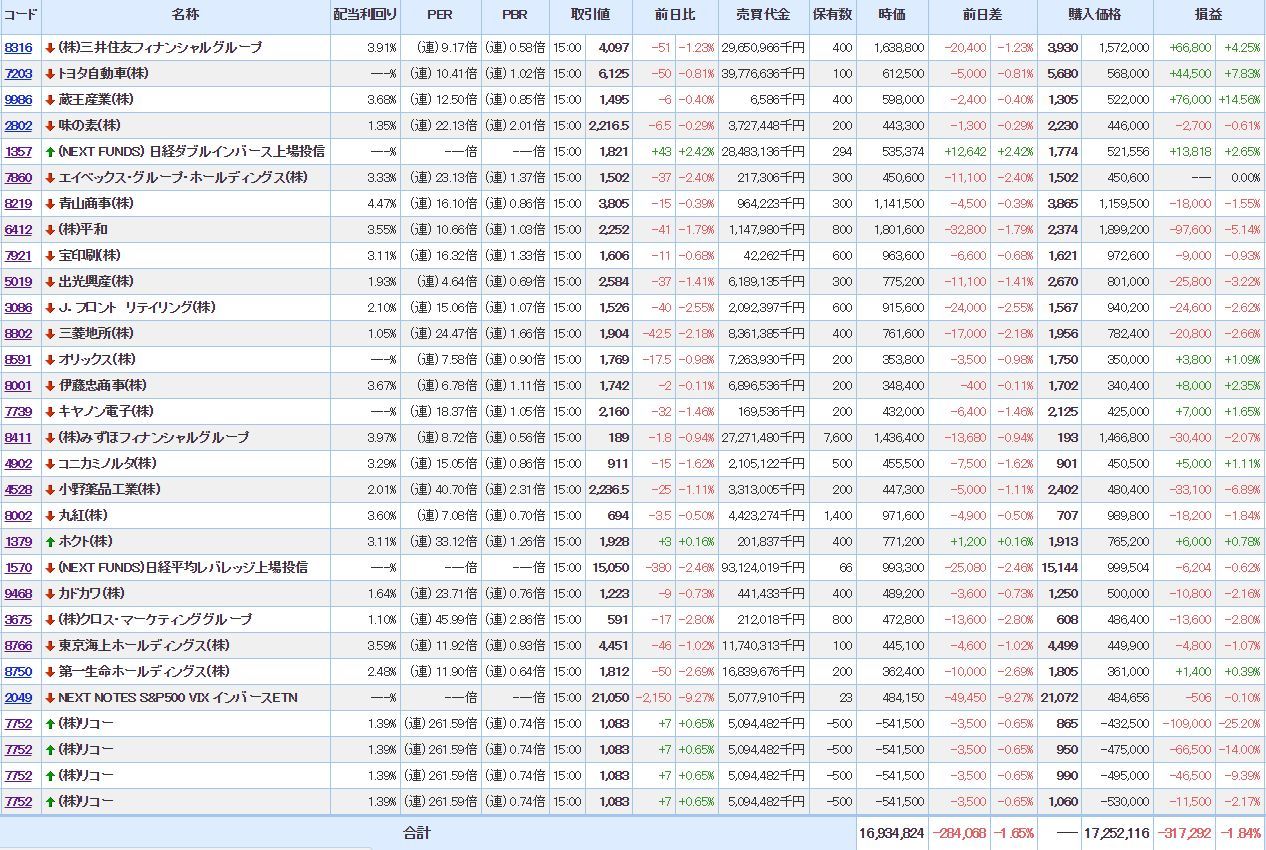Screen dimensions: 1266x850
Task: Click the 損益 column header
Action: tap(1208, 15)
